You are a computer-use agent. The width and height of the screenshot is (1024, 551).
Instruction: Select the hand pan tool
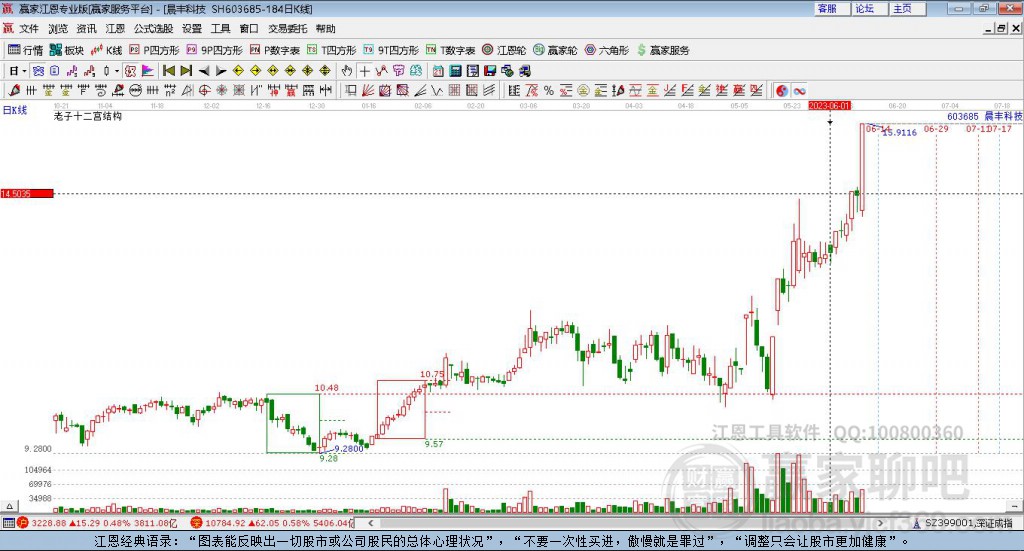(346, 71)
